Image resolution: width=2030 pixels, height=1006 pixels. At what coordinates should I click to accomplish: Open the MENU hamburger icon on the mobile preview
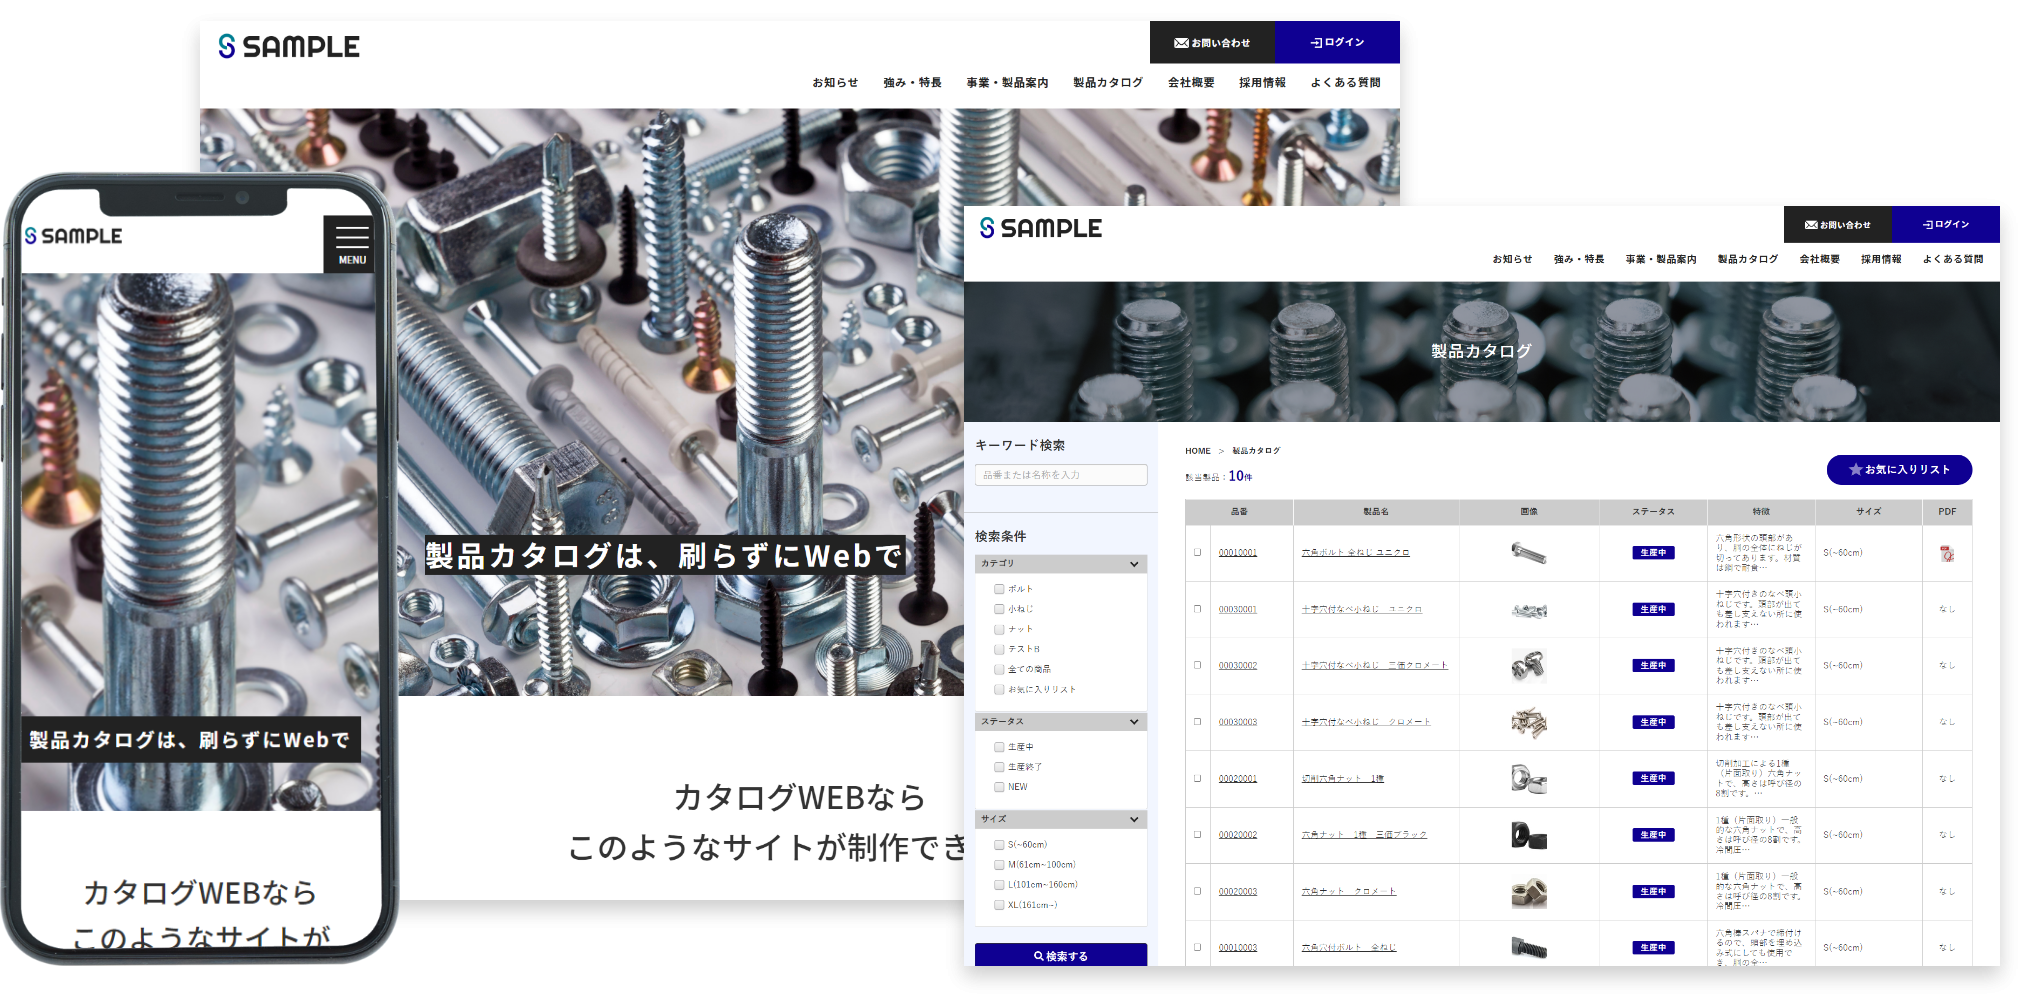[x=352, y=243]
